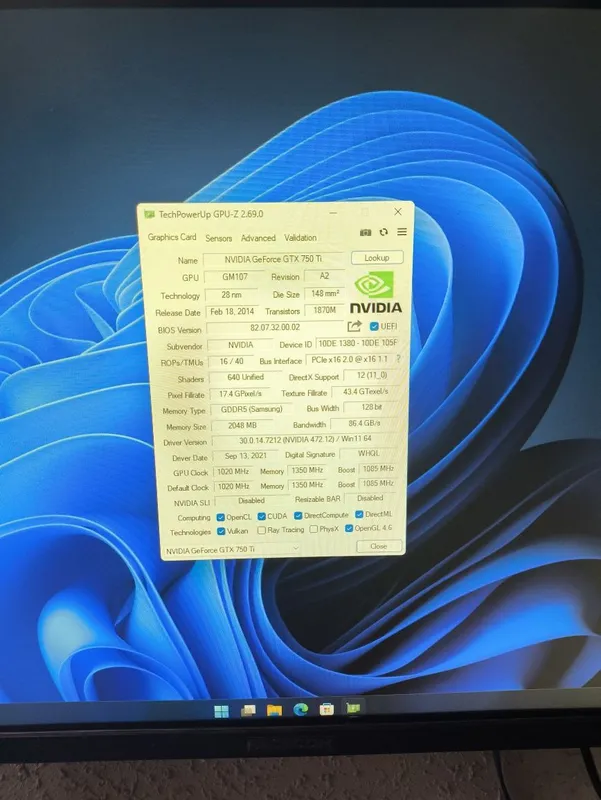Click the Bandwidth value 86.4 GB/s
The image size is (601, 800).
(365, 423)
